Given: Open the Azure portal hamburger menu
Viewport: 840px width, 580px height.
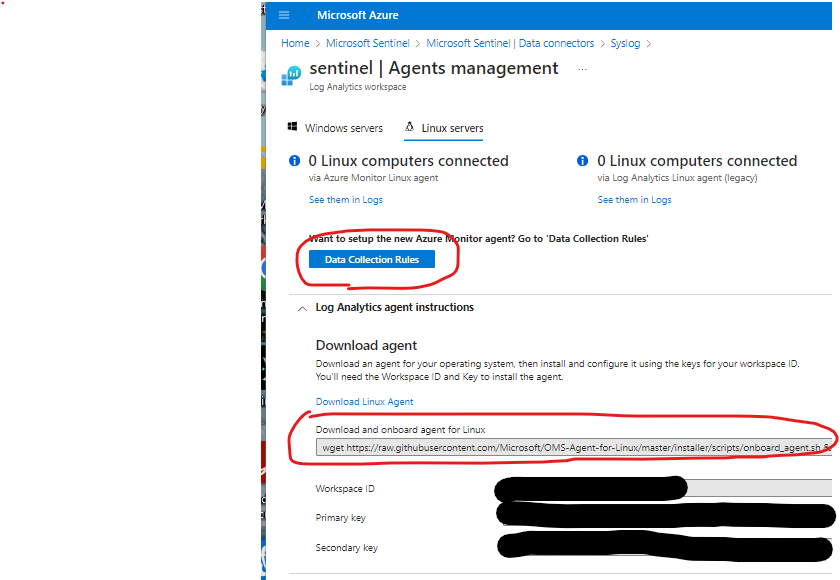Looking at the screenshot, I should pos(284,15).
